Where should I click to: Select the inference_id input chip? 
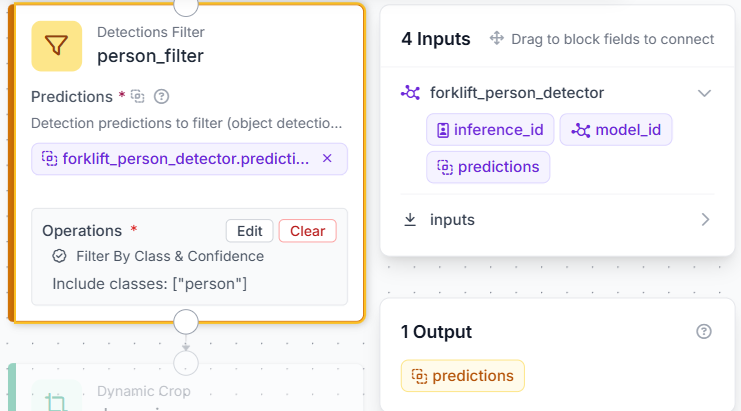(490, 129)
